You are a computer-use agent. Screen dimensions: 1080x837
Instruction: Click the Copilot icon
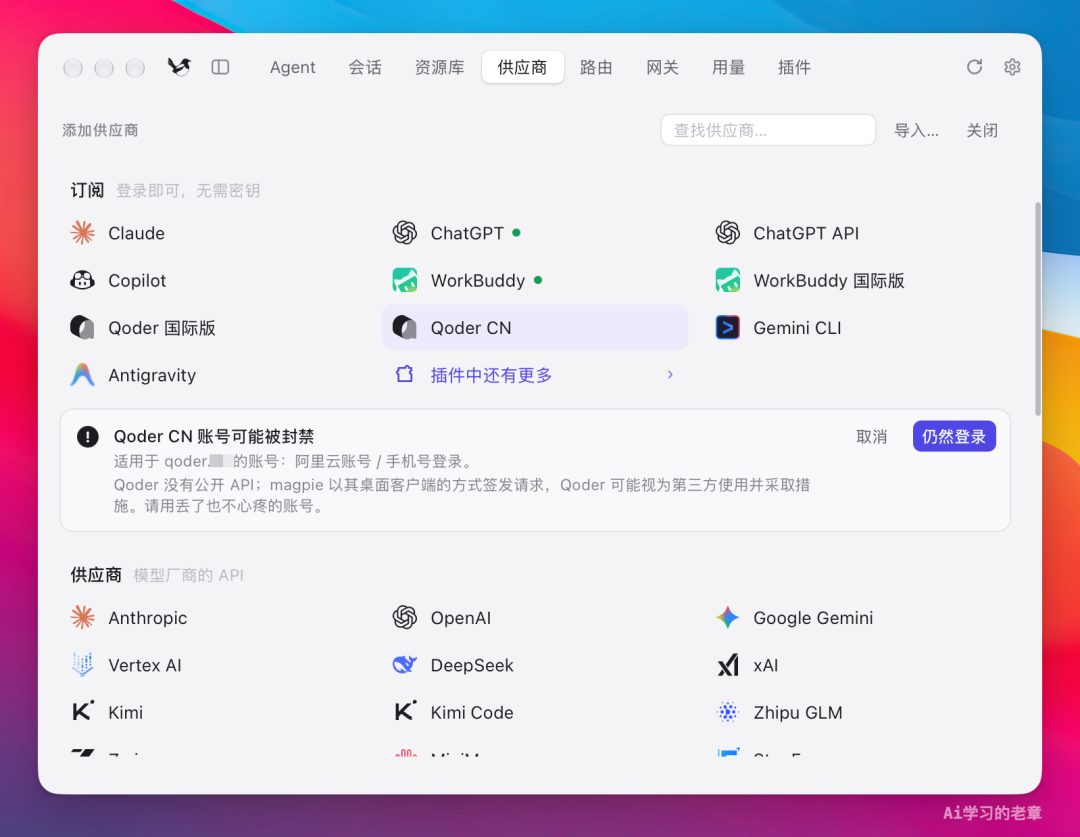(x=83, y=280)
